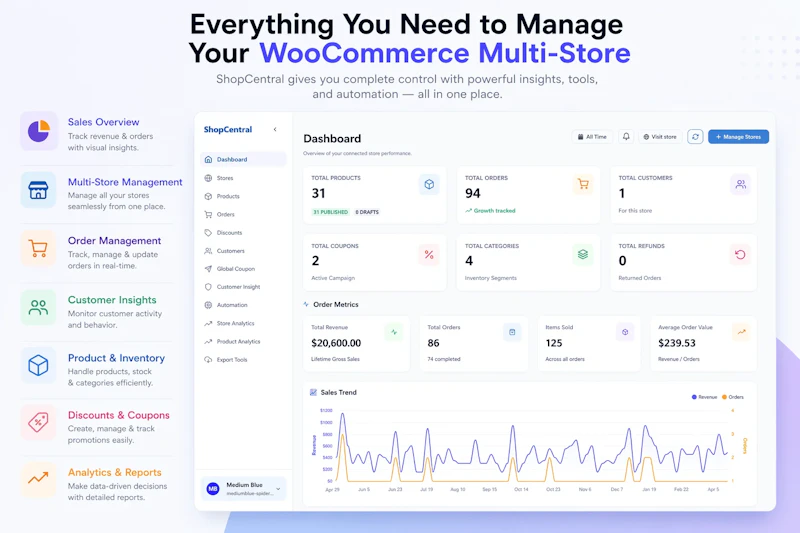800x533 pixels.
Task: Click the Analytics & Reports heading
Action: coord(115,472)
